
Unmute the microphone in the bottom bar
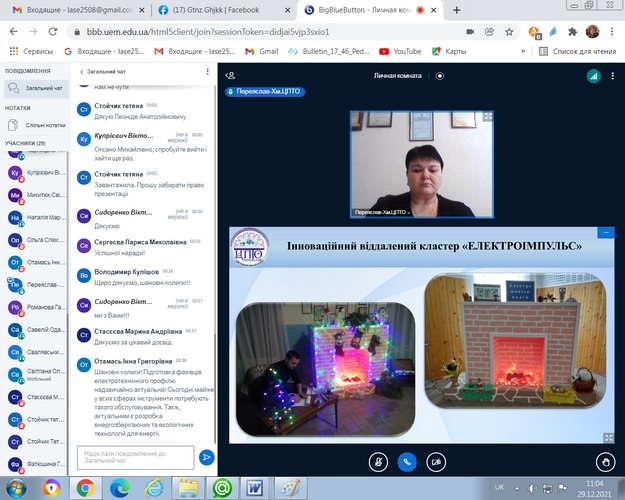377,462
